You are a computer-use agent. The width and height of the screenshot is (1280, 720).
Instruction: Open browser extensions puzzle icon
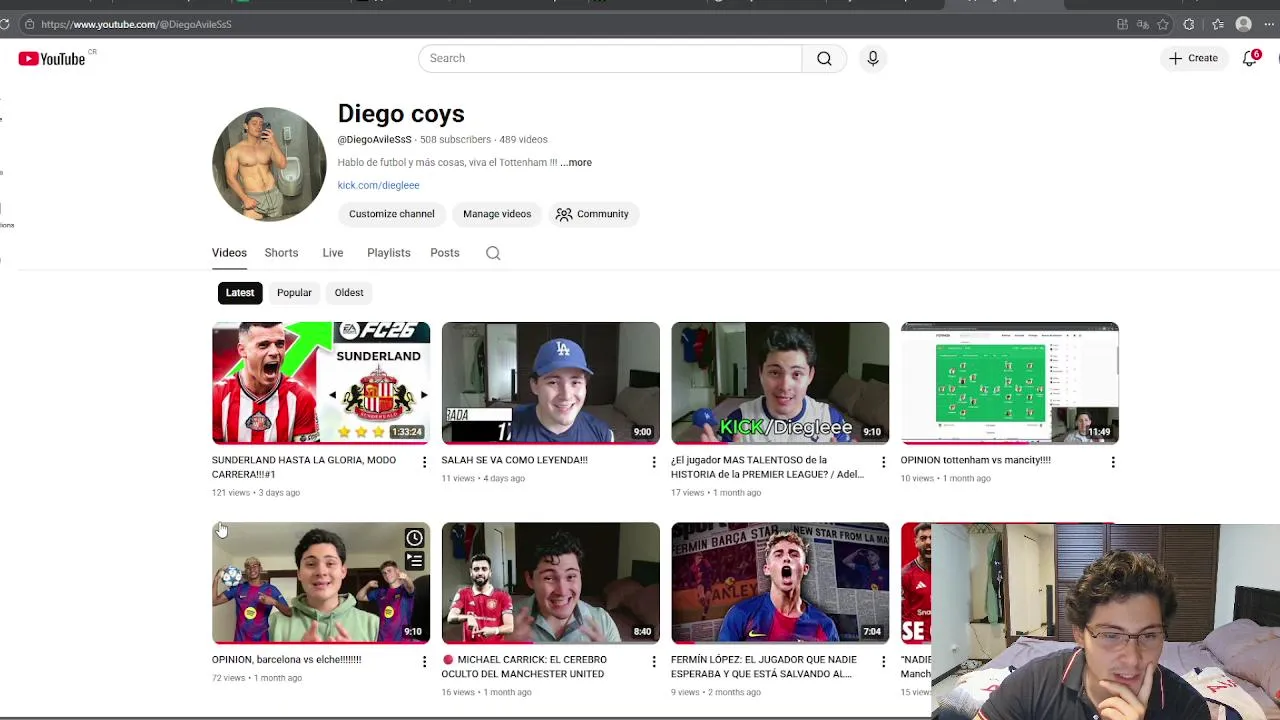point(1189,24)
